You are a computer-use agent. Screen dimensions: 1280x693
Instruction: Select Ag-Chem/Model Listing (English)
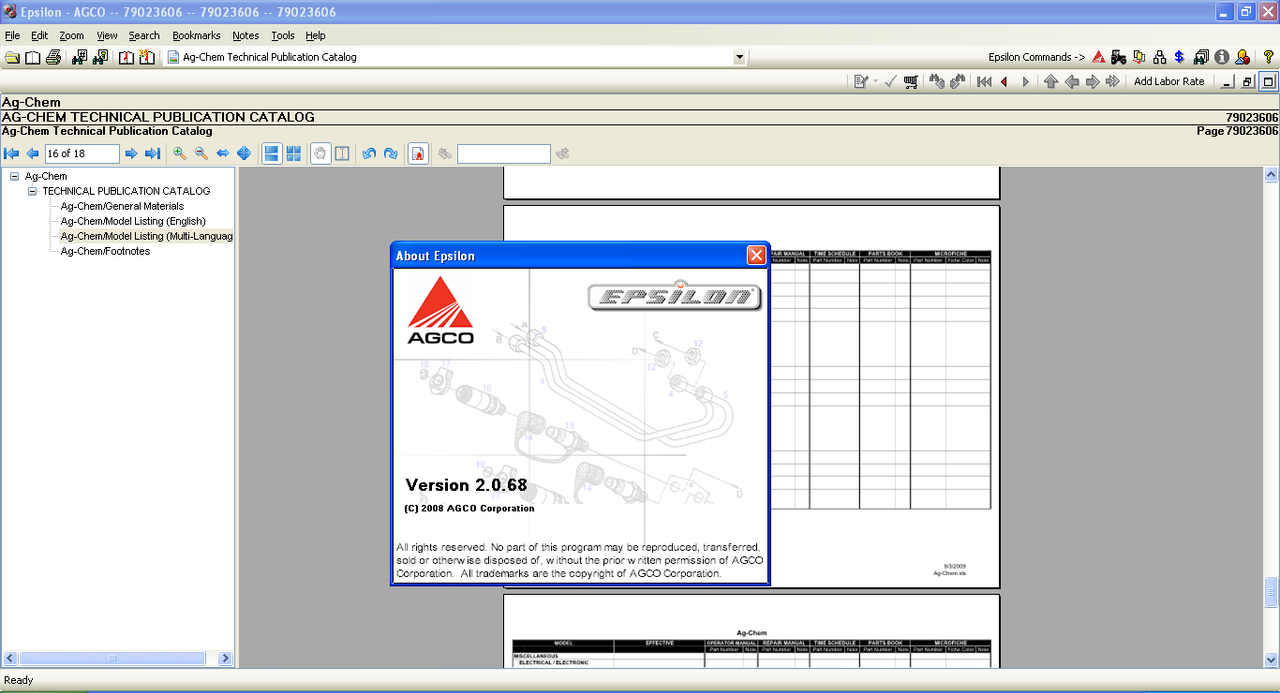point(133,221)
